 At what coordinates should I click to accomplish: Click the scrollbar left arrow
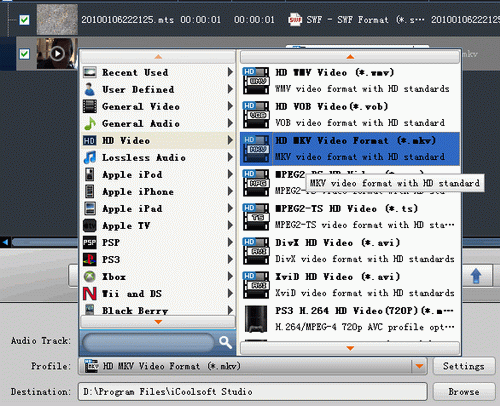coord(5,242)
